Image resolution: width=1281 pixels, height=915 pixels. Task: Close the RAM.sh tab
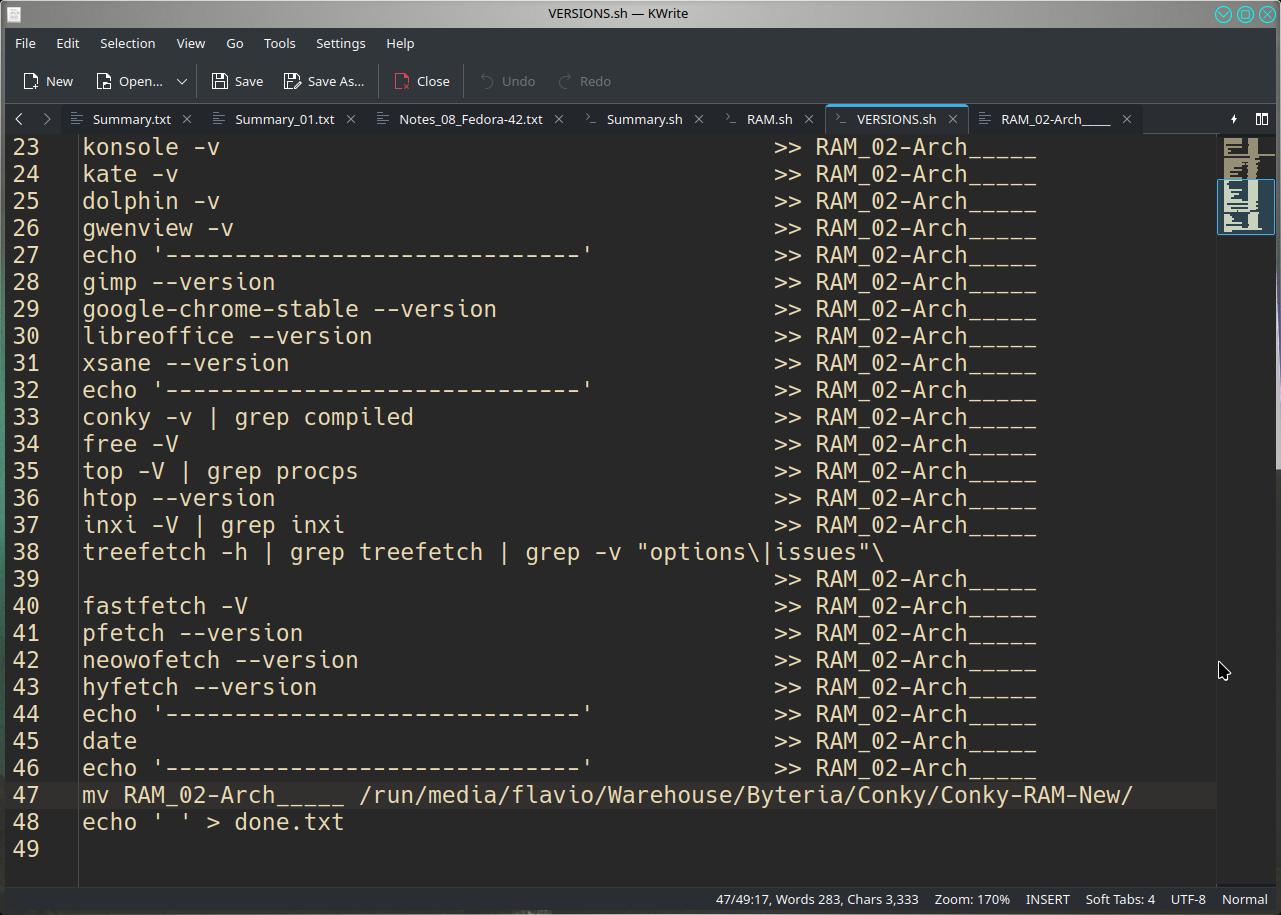[x=809, y=119]
